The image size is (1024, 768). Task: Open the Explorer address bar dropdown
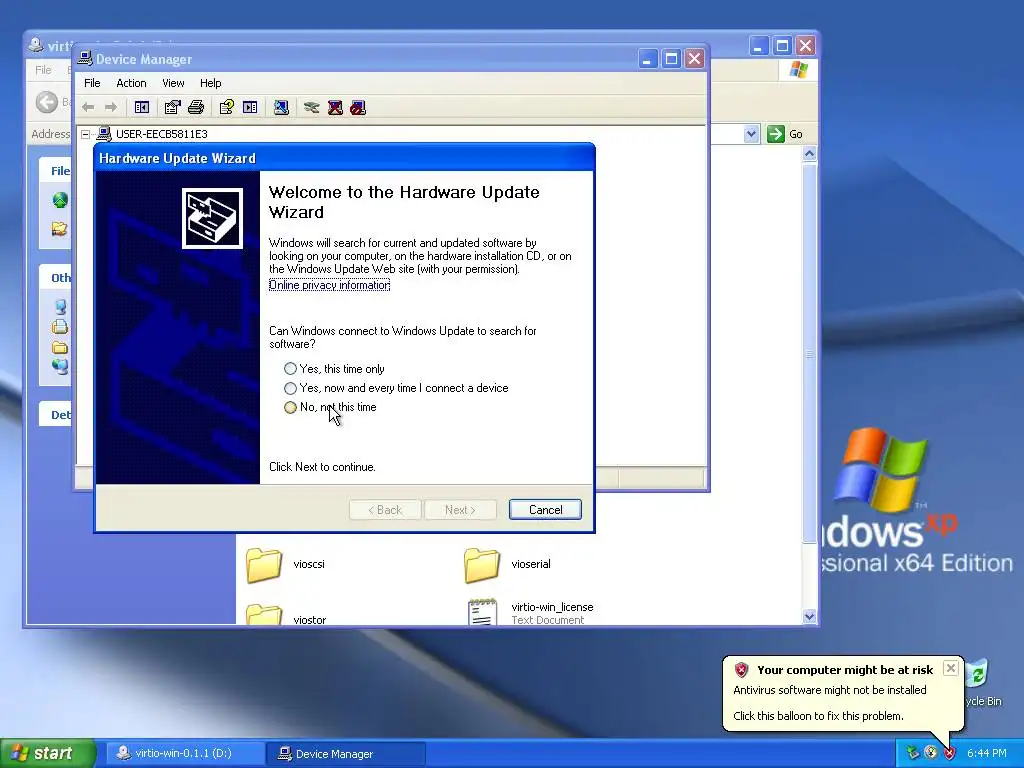tap(751, 134)
